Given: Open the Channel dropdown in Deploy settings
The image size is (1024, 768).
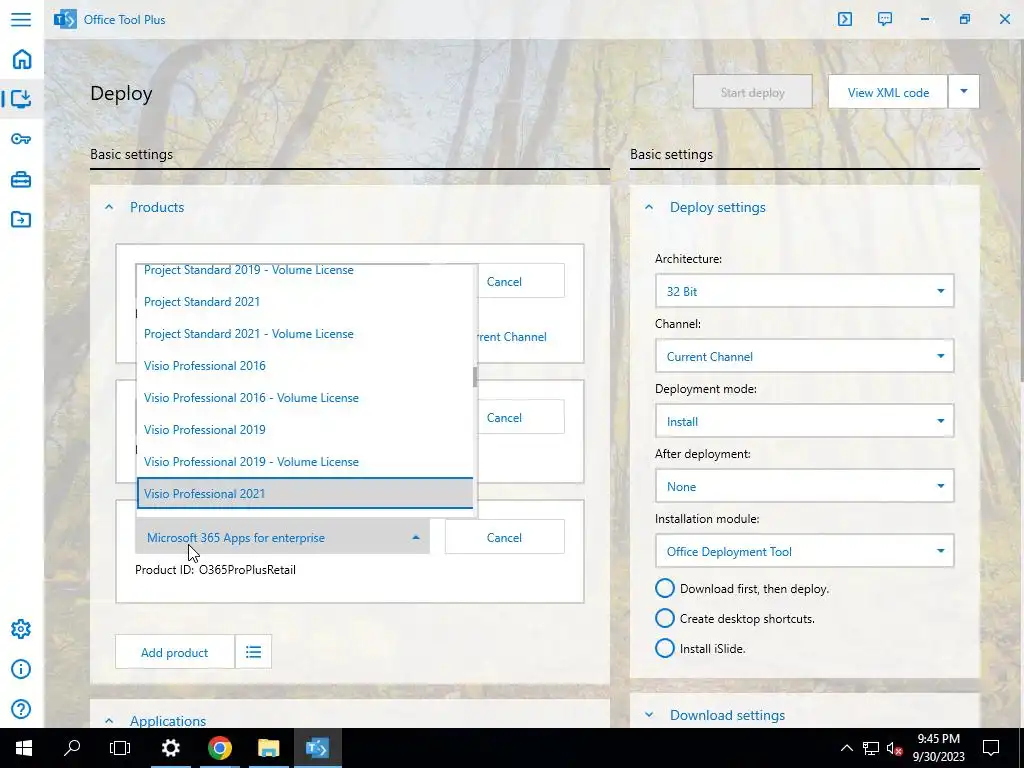Looking at the screenshot, I should click(805, 356).
